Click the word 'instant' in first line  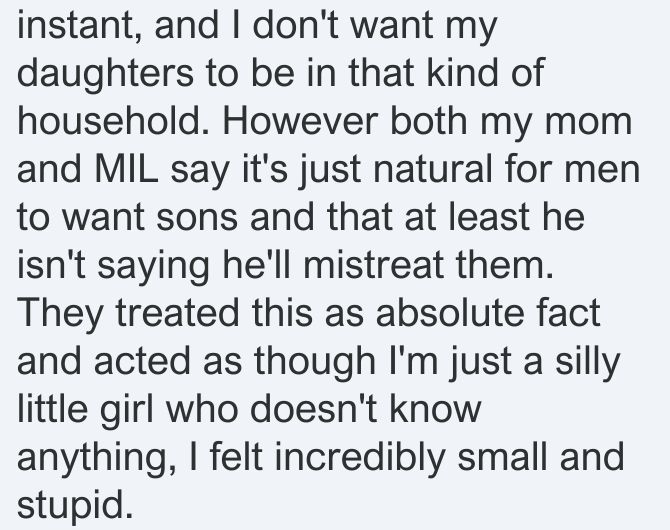pos(76,25)
